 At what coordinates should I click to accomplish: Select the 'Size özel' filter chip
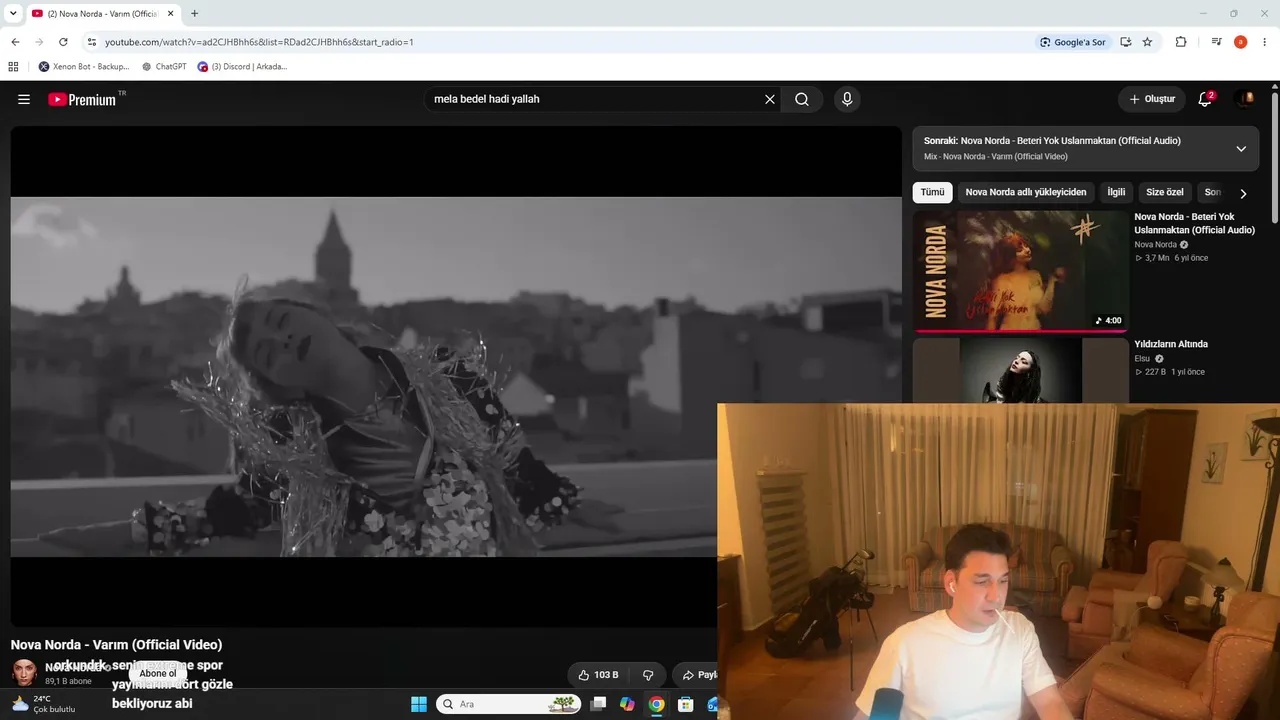coord(1164,192)
